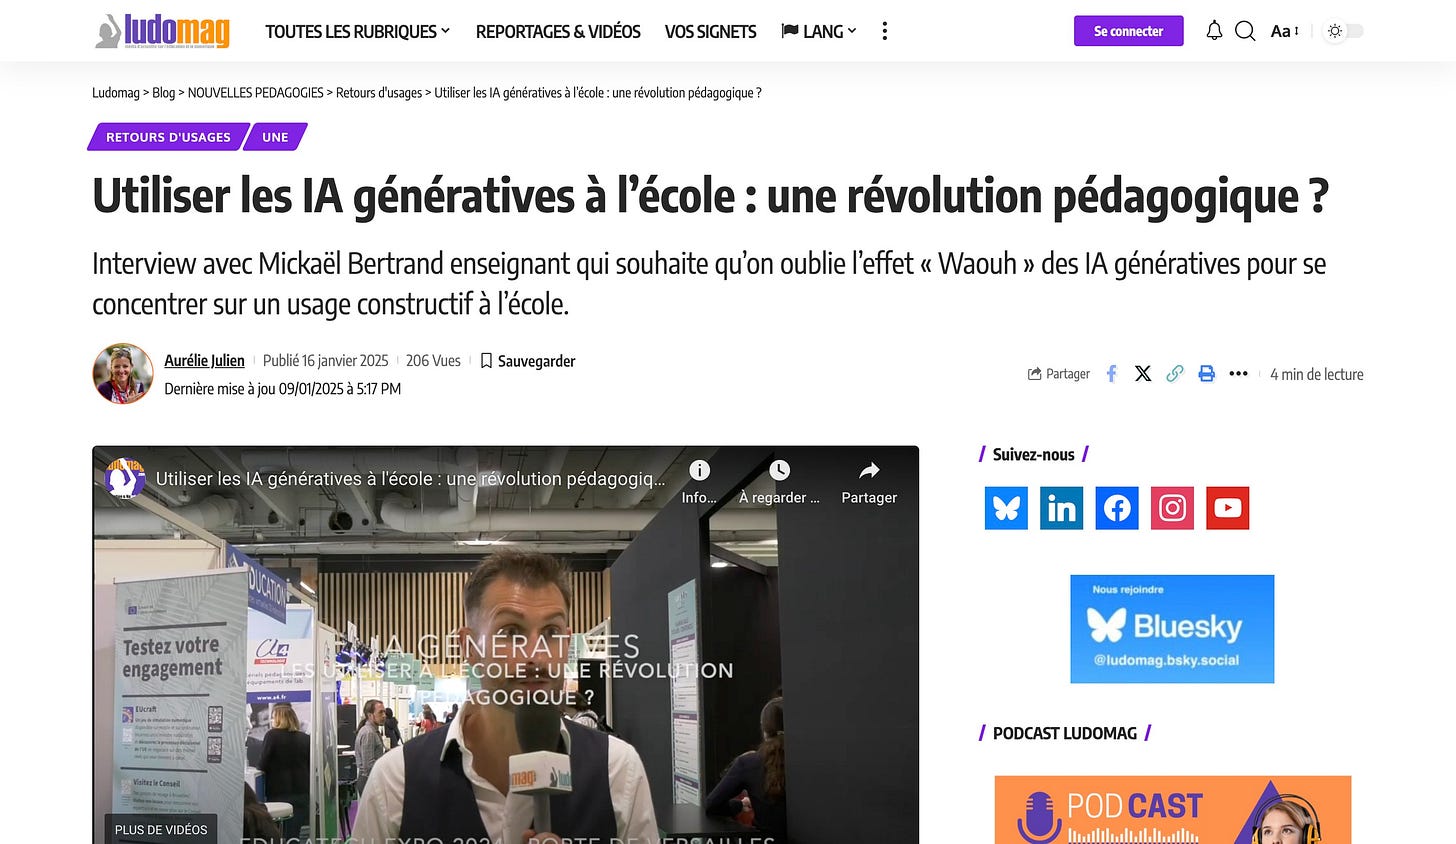Open the three-dot more menu in navbar
The image size is (1456, 844).
(x=884, y=31)
